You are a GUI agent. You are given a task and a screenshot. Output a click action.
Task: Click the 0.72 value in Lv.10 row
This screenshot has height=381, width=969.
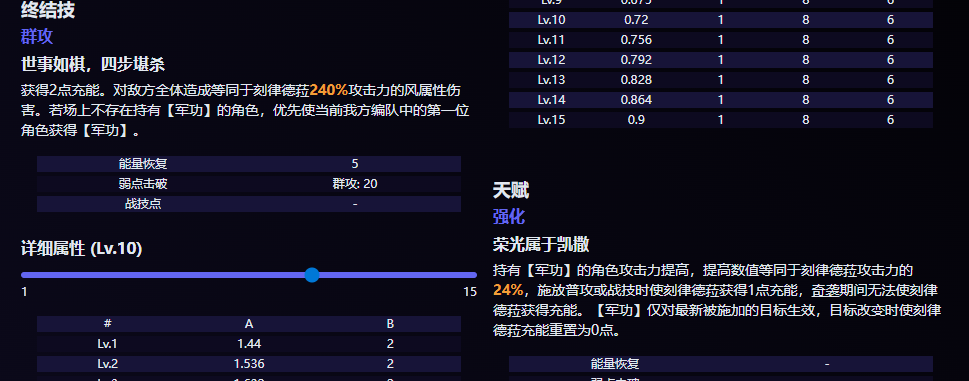(x=636, y=20)
